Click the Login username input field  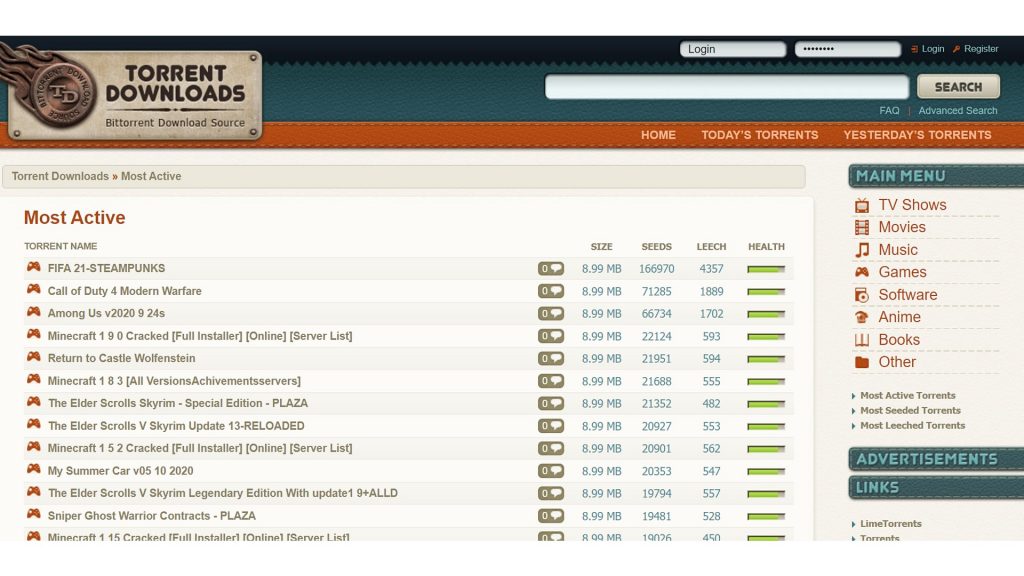coord(732,49)
